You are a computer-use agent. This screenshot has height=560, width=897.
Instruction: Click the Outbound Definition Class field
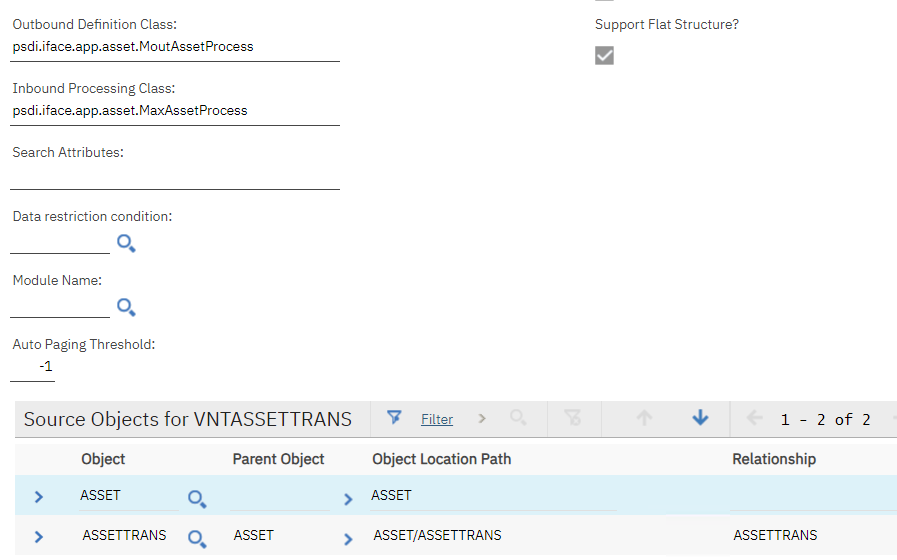(x=175, y=47)
